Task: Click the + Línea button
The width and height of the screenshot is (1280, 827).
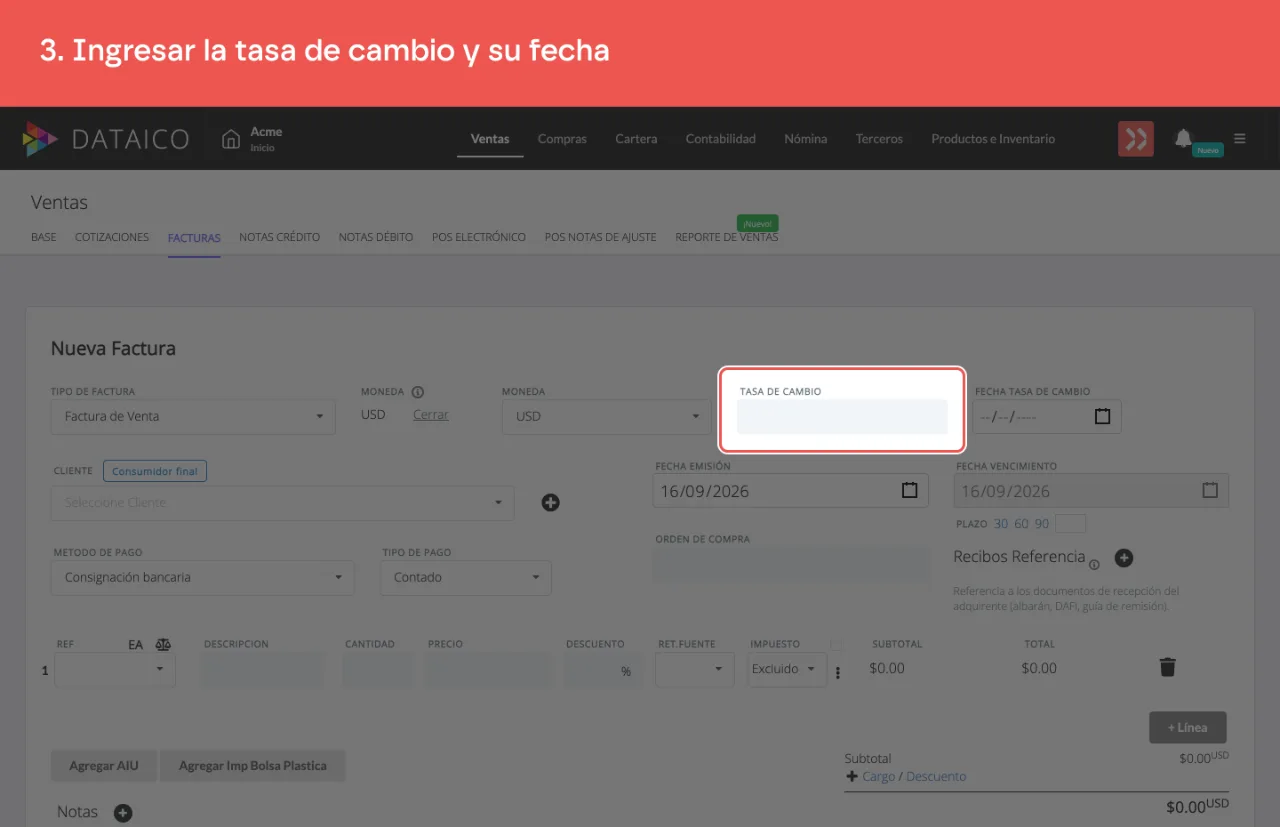Action: click(1188, 727)
